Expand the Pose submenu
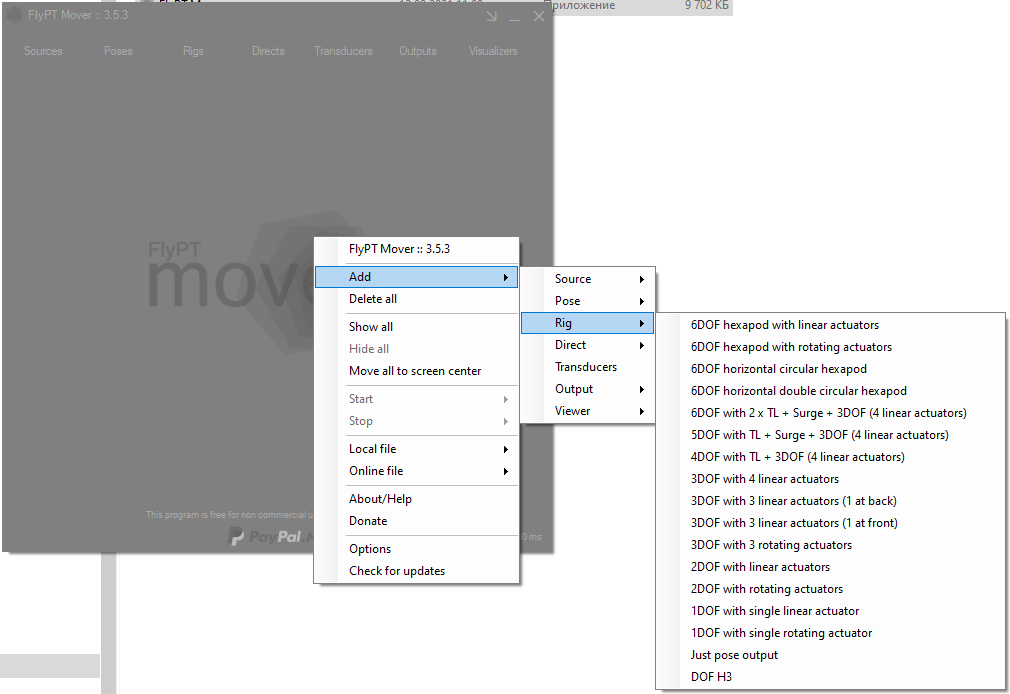Image resolution: width=1010 pixels, height=694 pixels. pyautogui.click(x=587, y=301)
